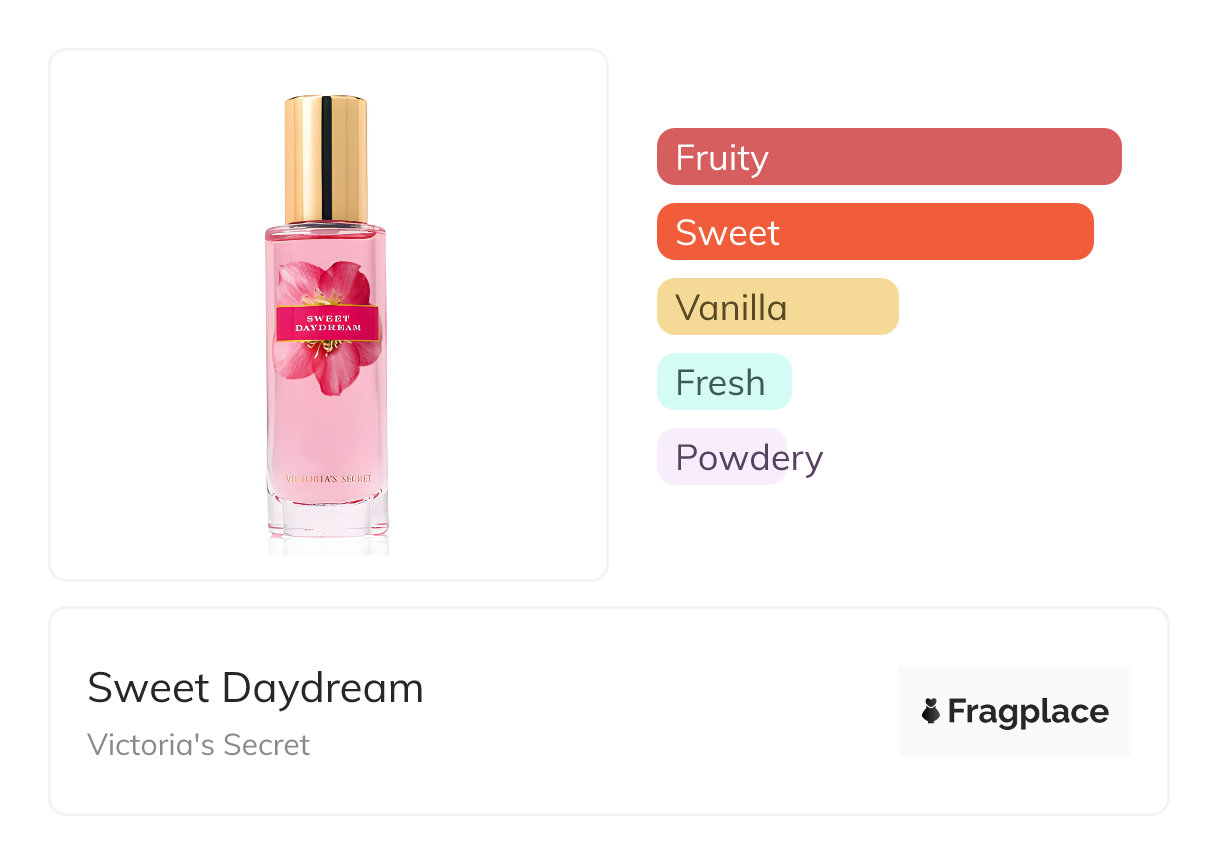This screenshot has width=1218, height=864.
Task: Click the Fragplace wordmark text
Action: pyautogui.click(x=1027, y=712)
